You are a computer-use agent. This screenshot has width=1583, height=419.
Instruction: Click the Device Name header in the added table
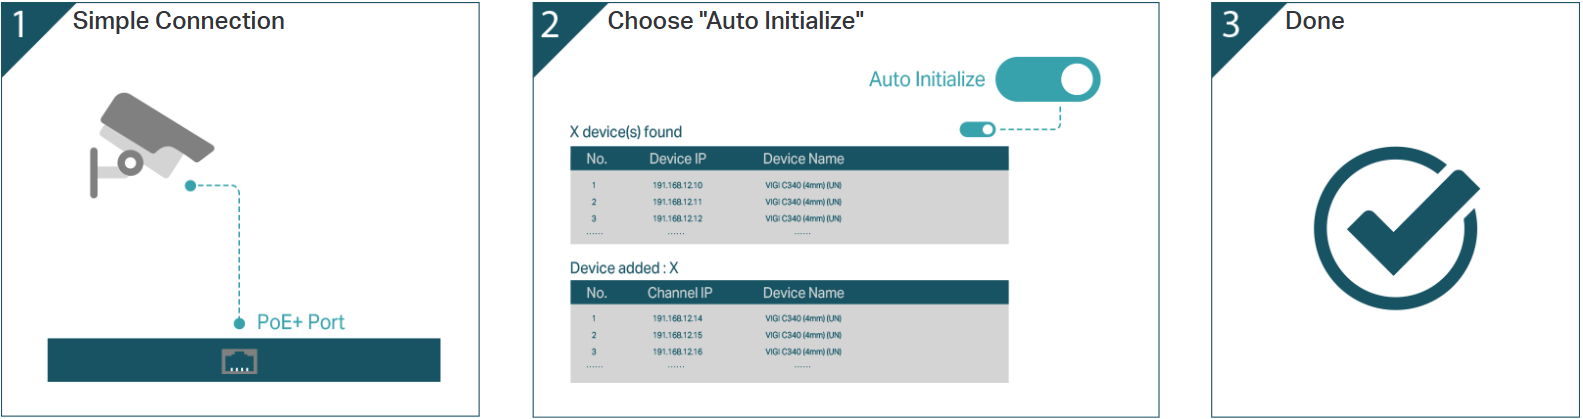pyautogui.click(x=803, y=293)
